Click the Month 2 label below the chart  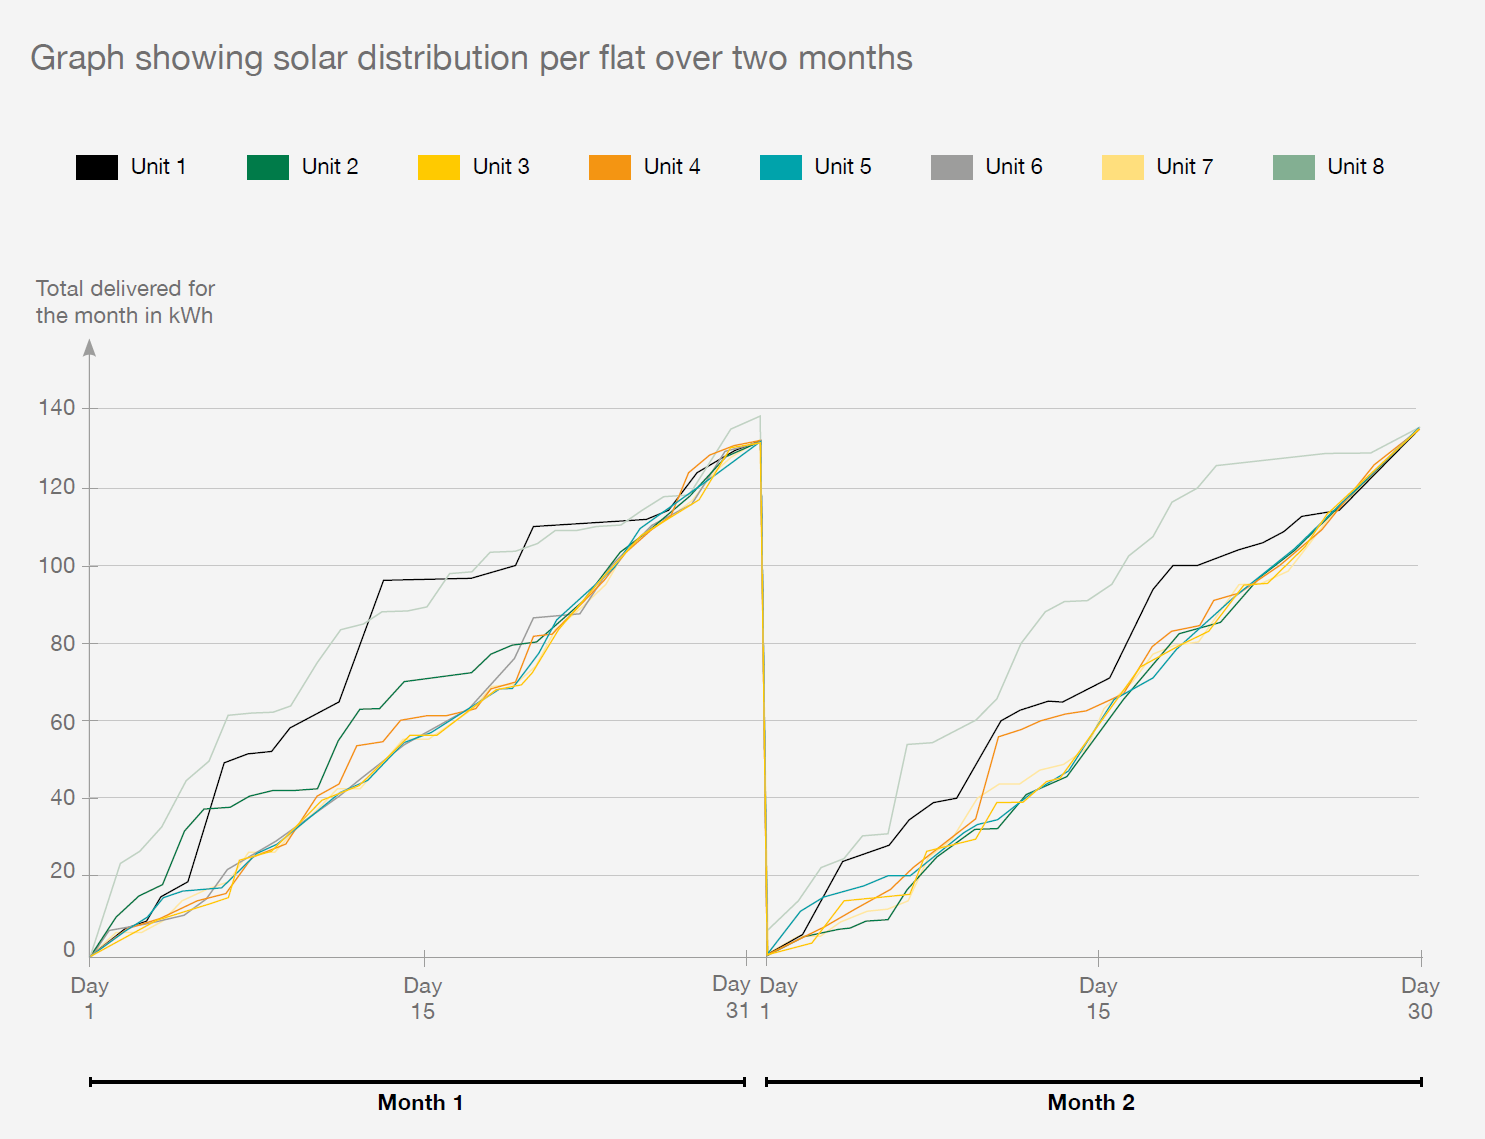1091,1102
